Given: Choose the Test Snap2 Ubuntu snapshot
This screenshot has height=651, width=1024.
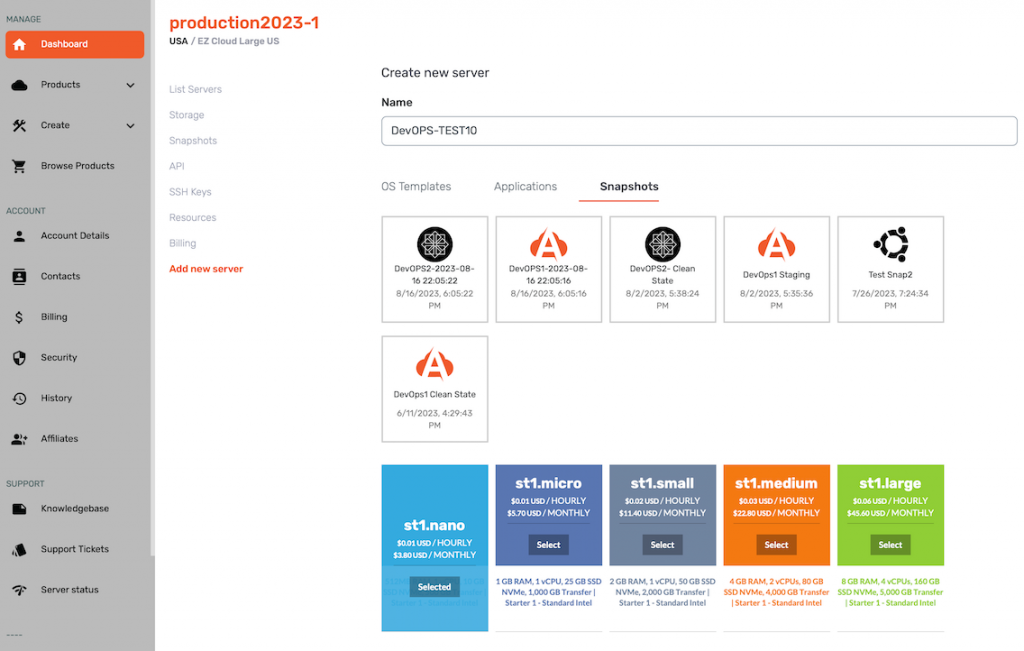Looking at the screenshot, I should coord(890,268).
